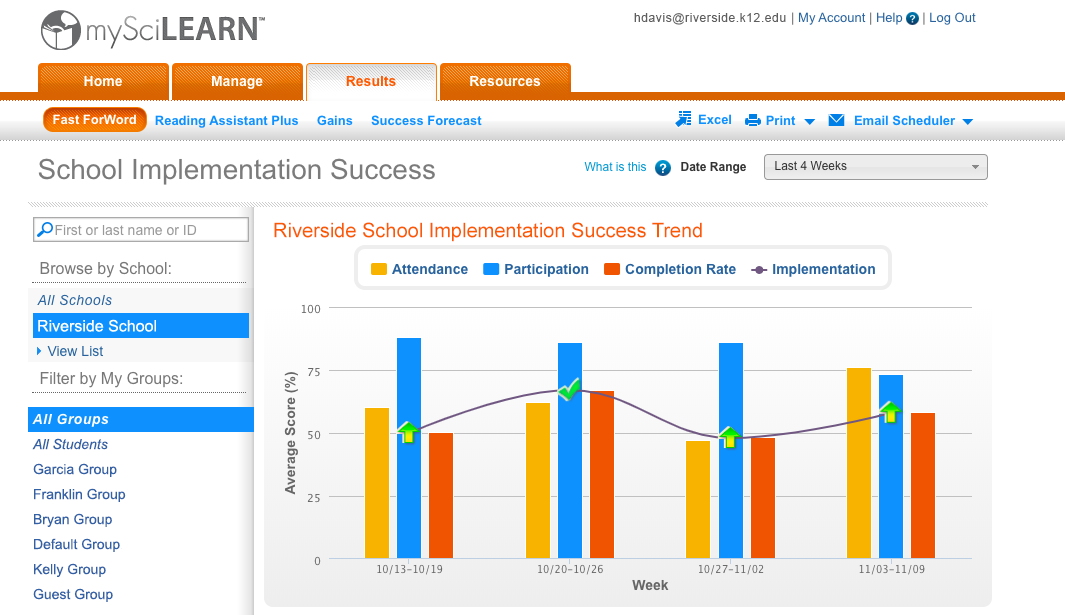The height and width of the screenshot is (615, 1065).
Task: Click the Log Out link
Action: pyautogui.click(x=952, y=18)
